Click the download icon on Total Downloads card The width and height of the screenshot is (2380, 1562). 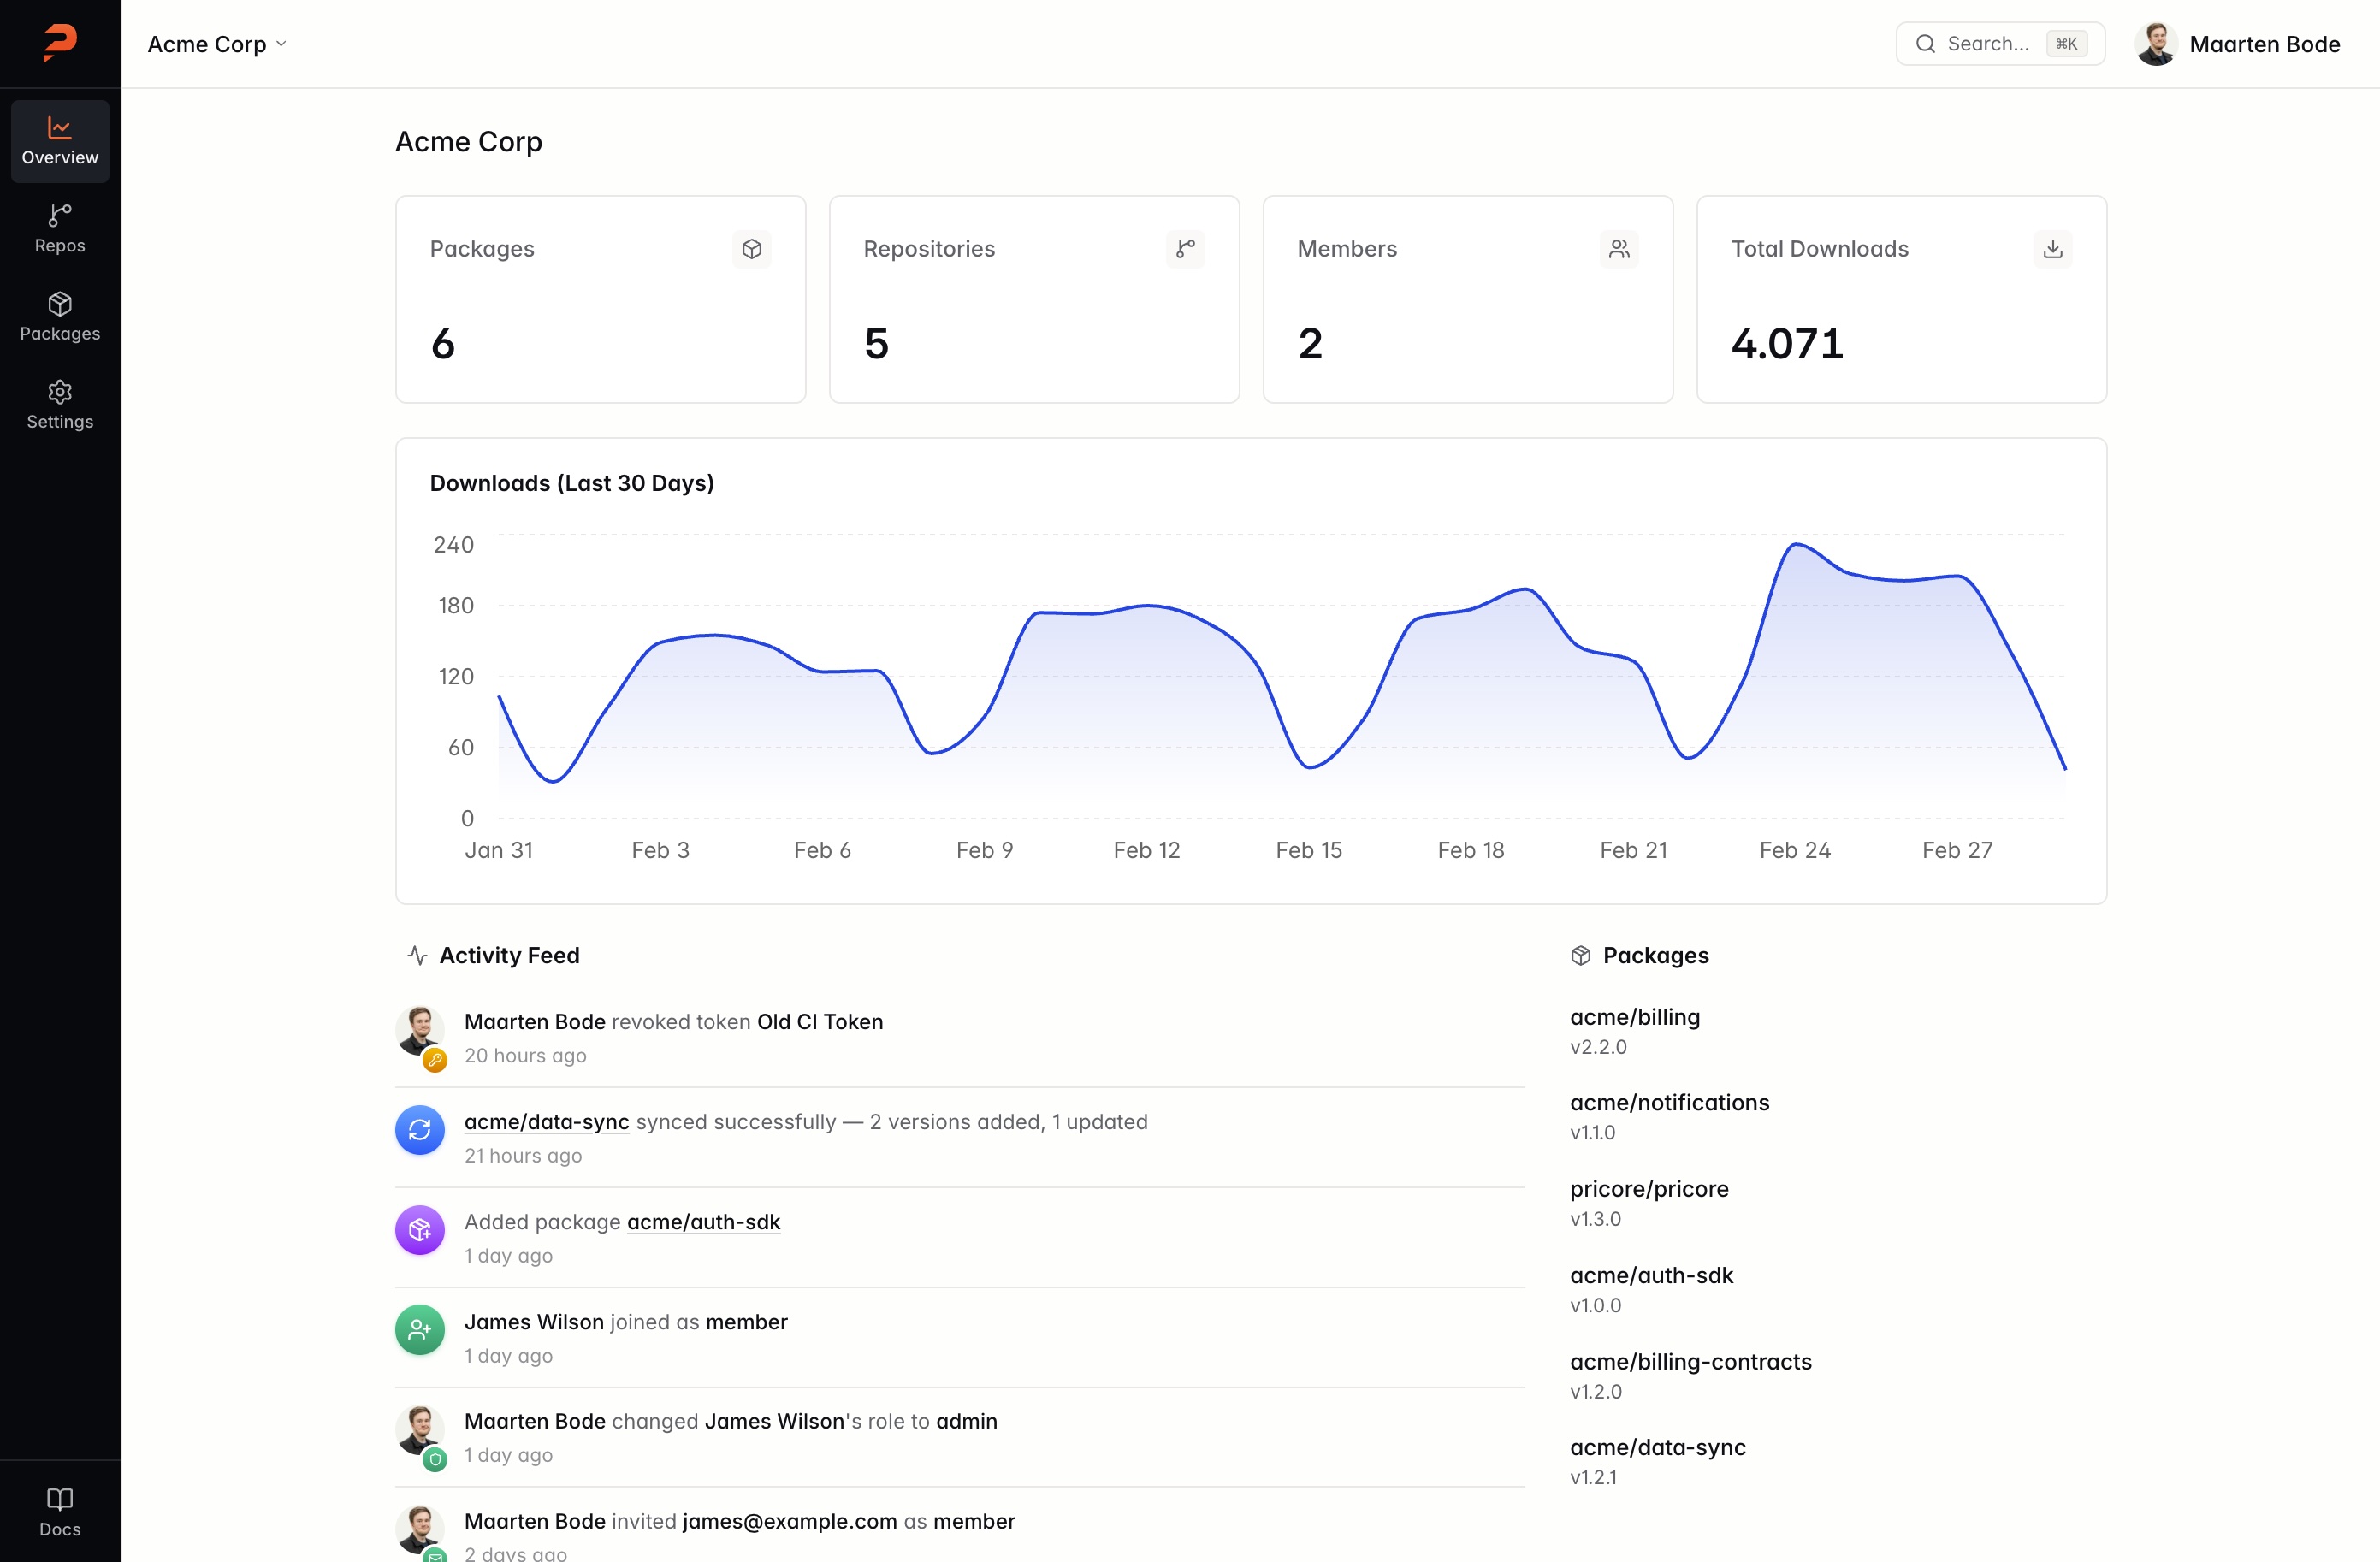(x=2053, y=249)
